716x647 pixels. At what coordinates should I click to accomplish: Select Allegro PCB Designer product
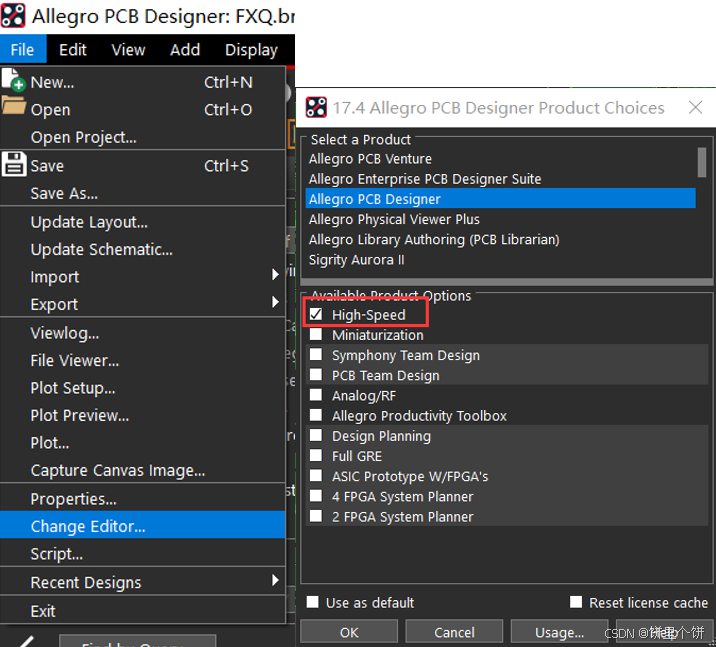(500, 199)
